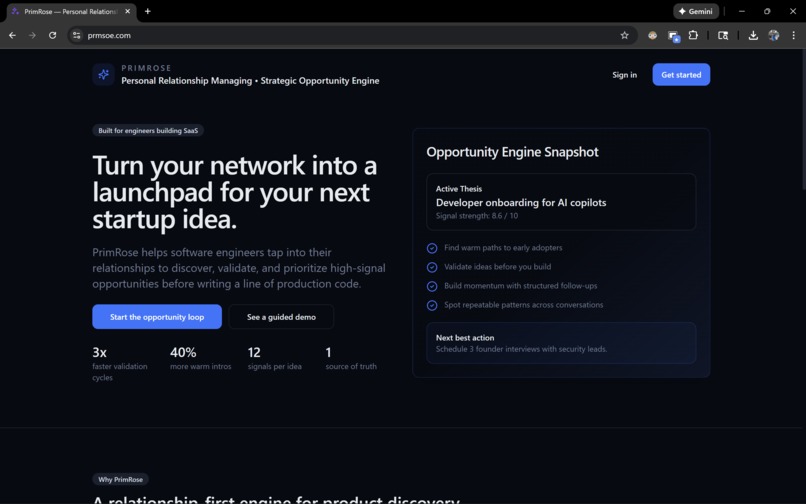Click the check icon beside 'Spot repeatable patterns'
Viewport: 806px width, 504px height.
[432, 305]
